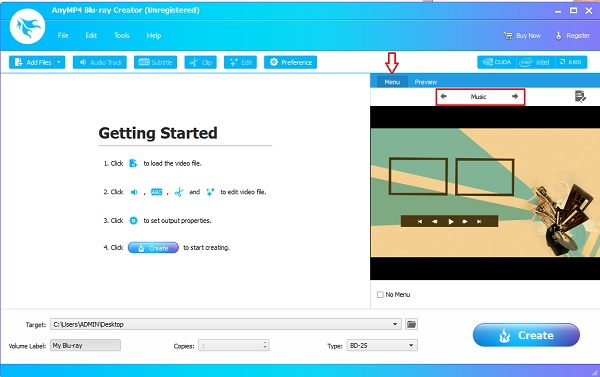This screenshot has width=600, height=377.
Task: Toggle CUDA acceleration
Action: coord(497,62)
